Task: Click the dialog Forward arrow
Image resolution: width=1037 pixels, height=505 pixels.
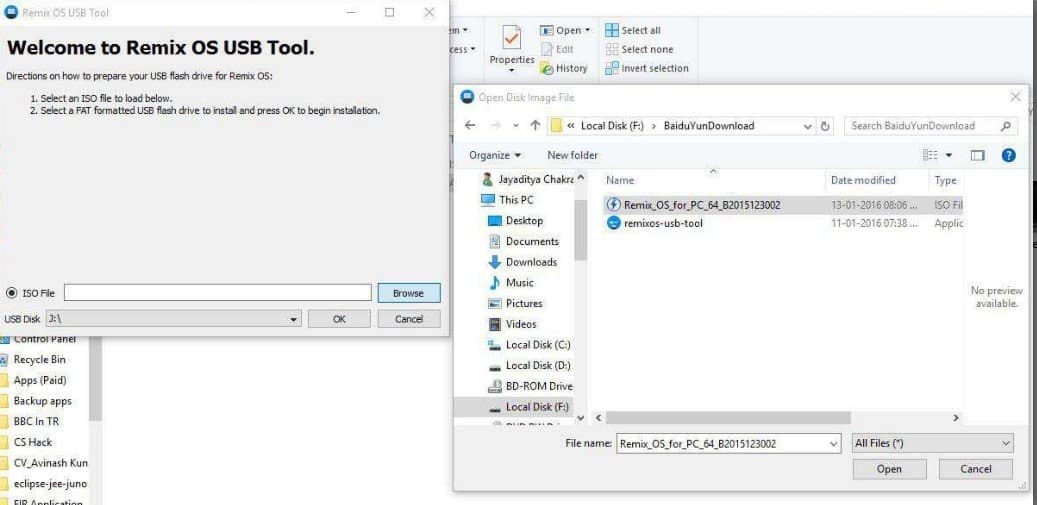Action: point(495,126)
